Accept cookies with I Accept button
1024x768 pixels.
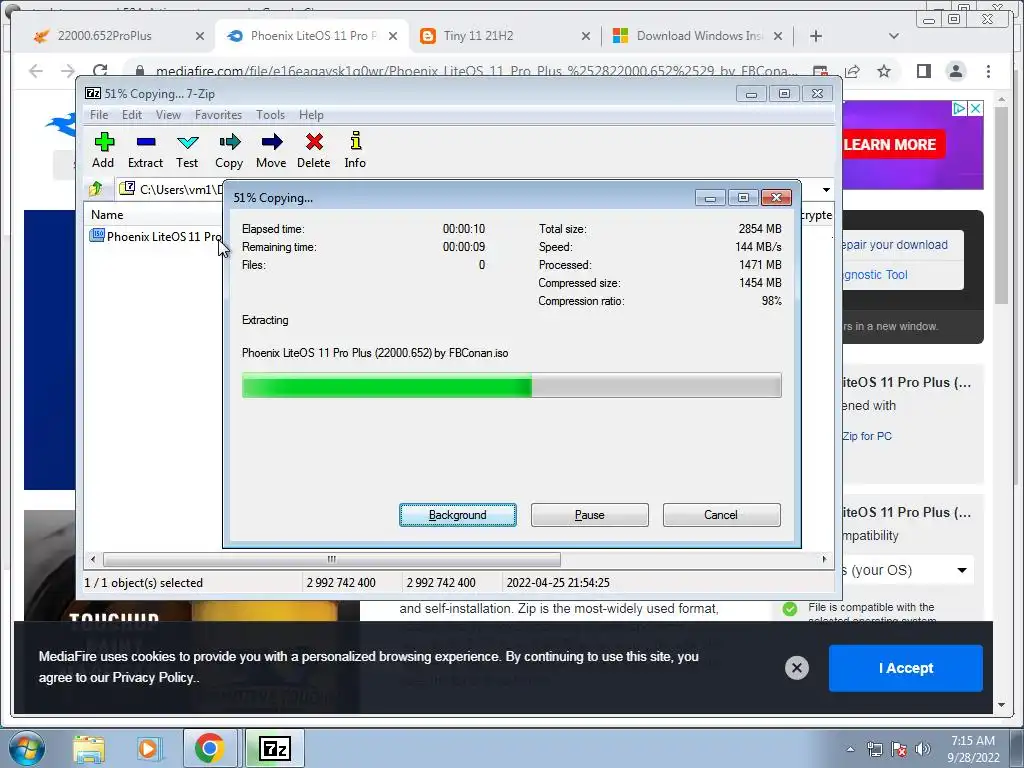(906, 668)
